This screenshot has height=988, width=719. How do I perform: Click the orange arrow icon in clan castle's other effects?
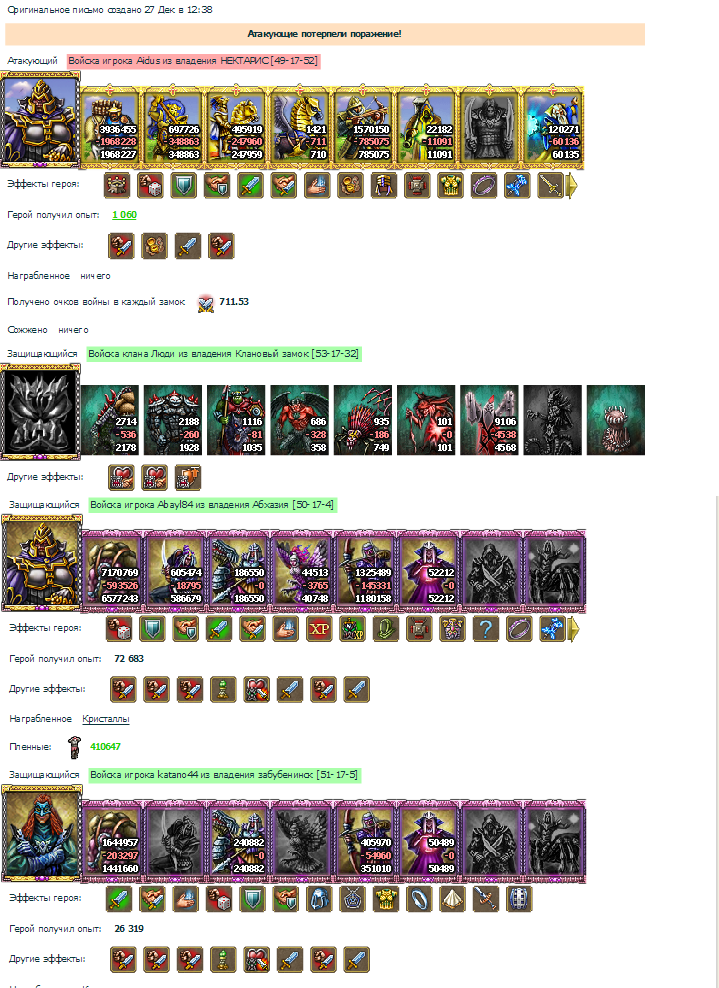click(x=188, y=478)
